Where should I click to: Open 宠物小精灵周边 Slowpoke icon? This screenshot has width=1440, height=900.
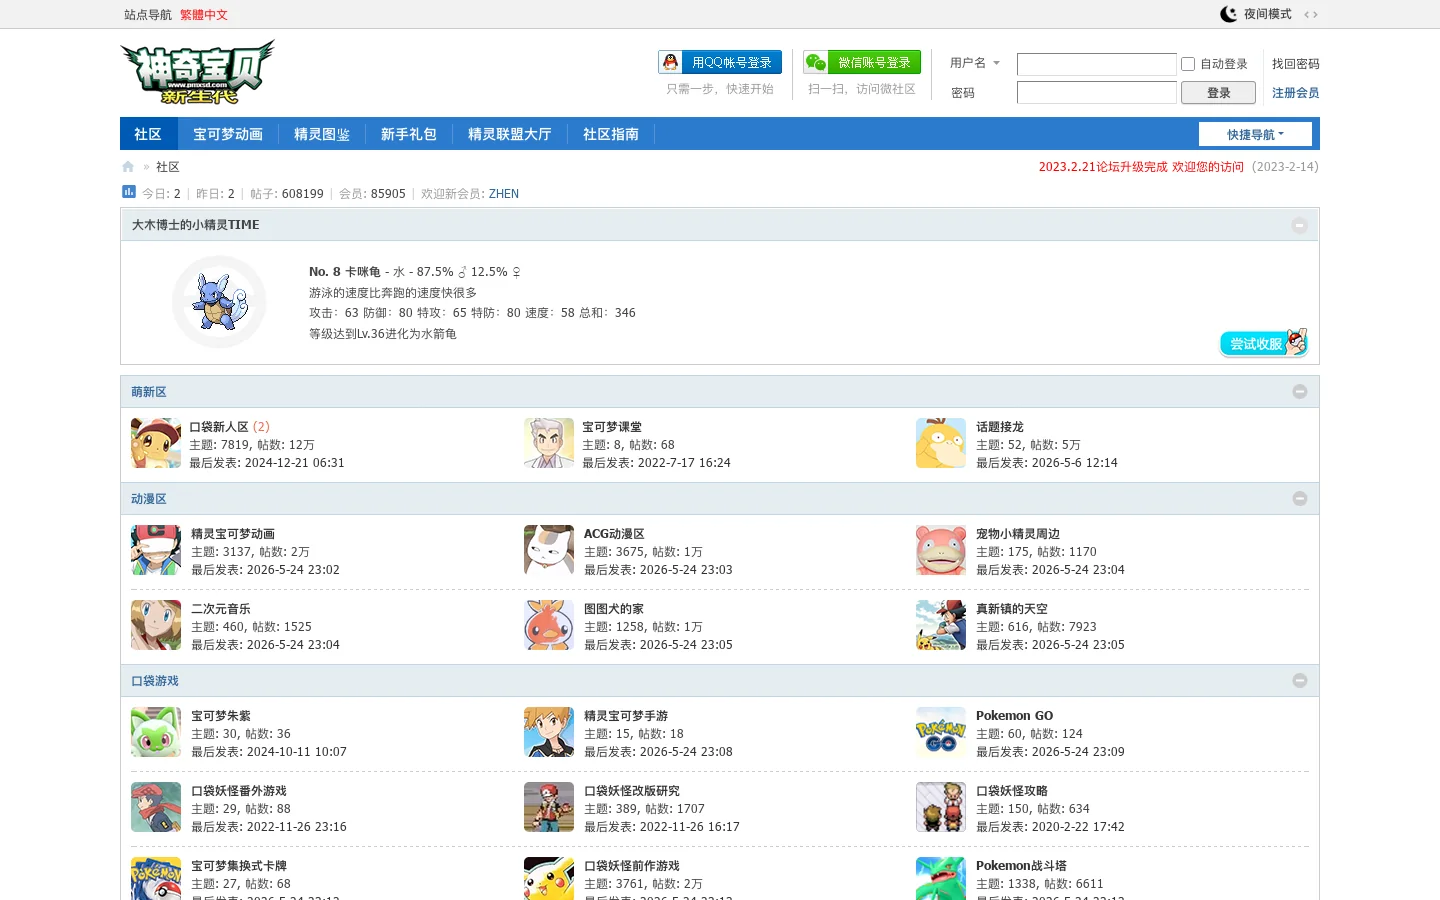941,550
